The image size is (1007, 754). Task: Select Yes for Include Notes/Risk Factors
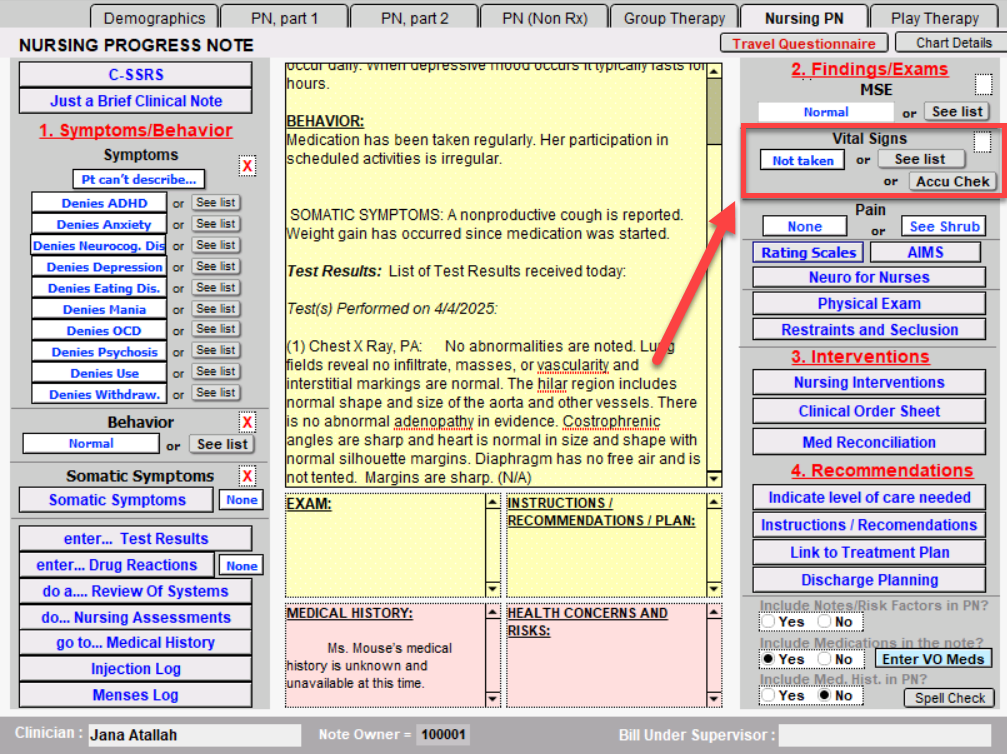(768, 621)
